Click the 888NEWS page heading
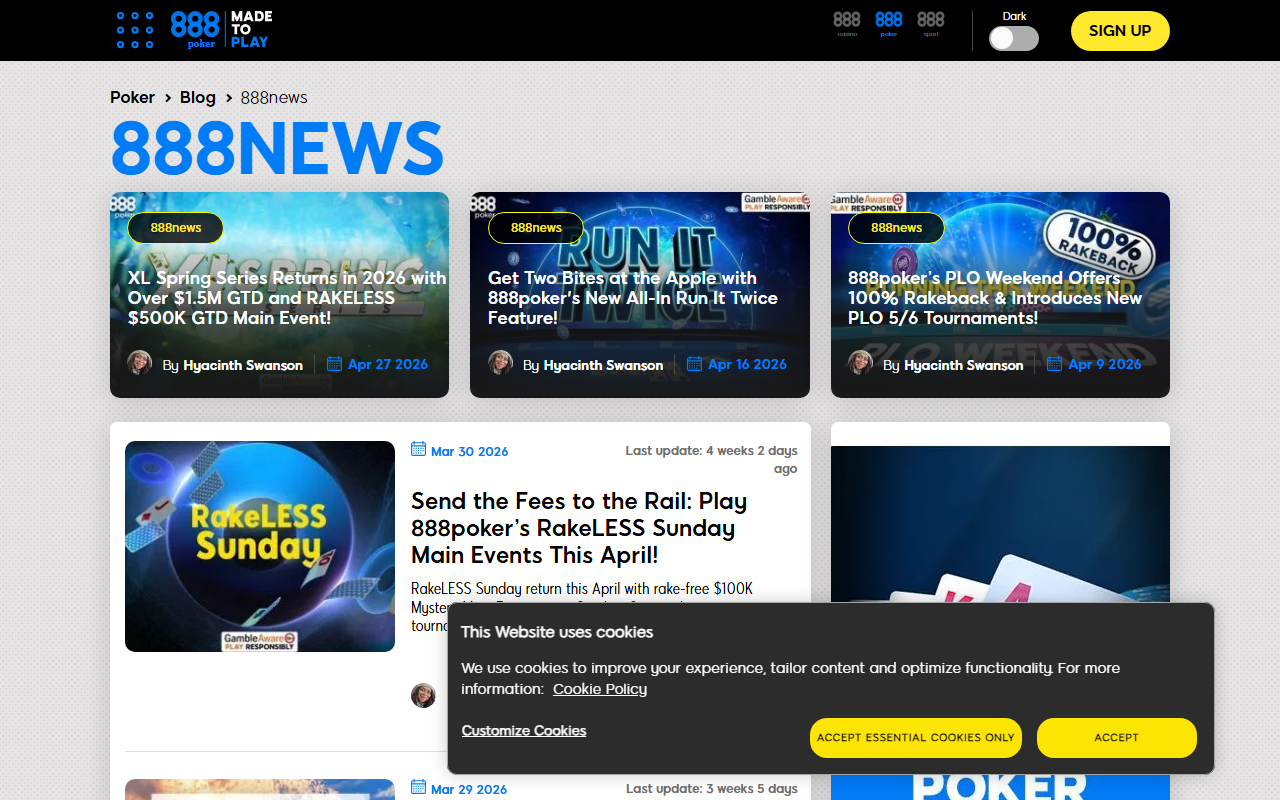Viewport: 1280px width, 800px height. click(277, 148)
